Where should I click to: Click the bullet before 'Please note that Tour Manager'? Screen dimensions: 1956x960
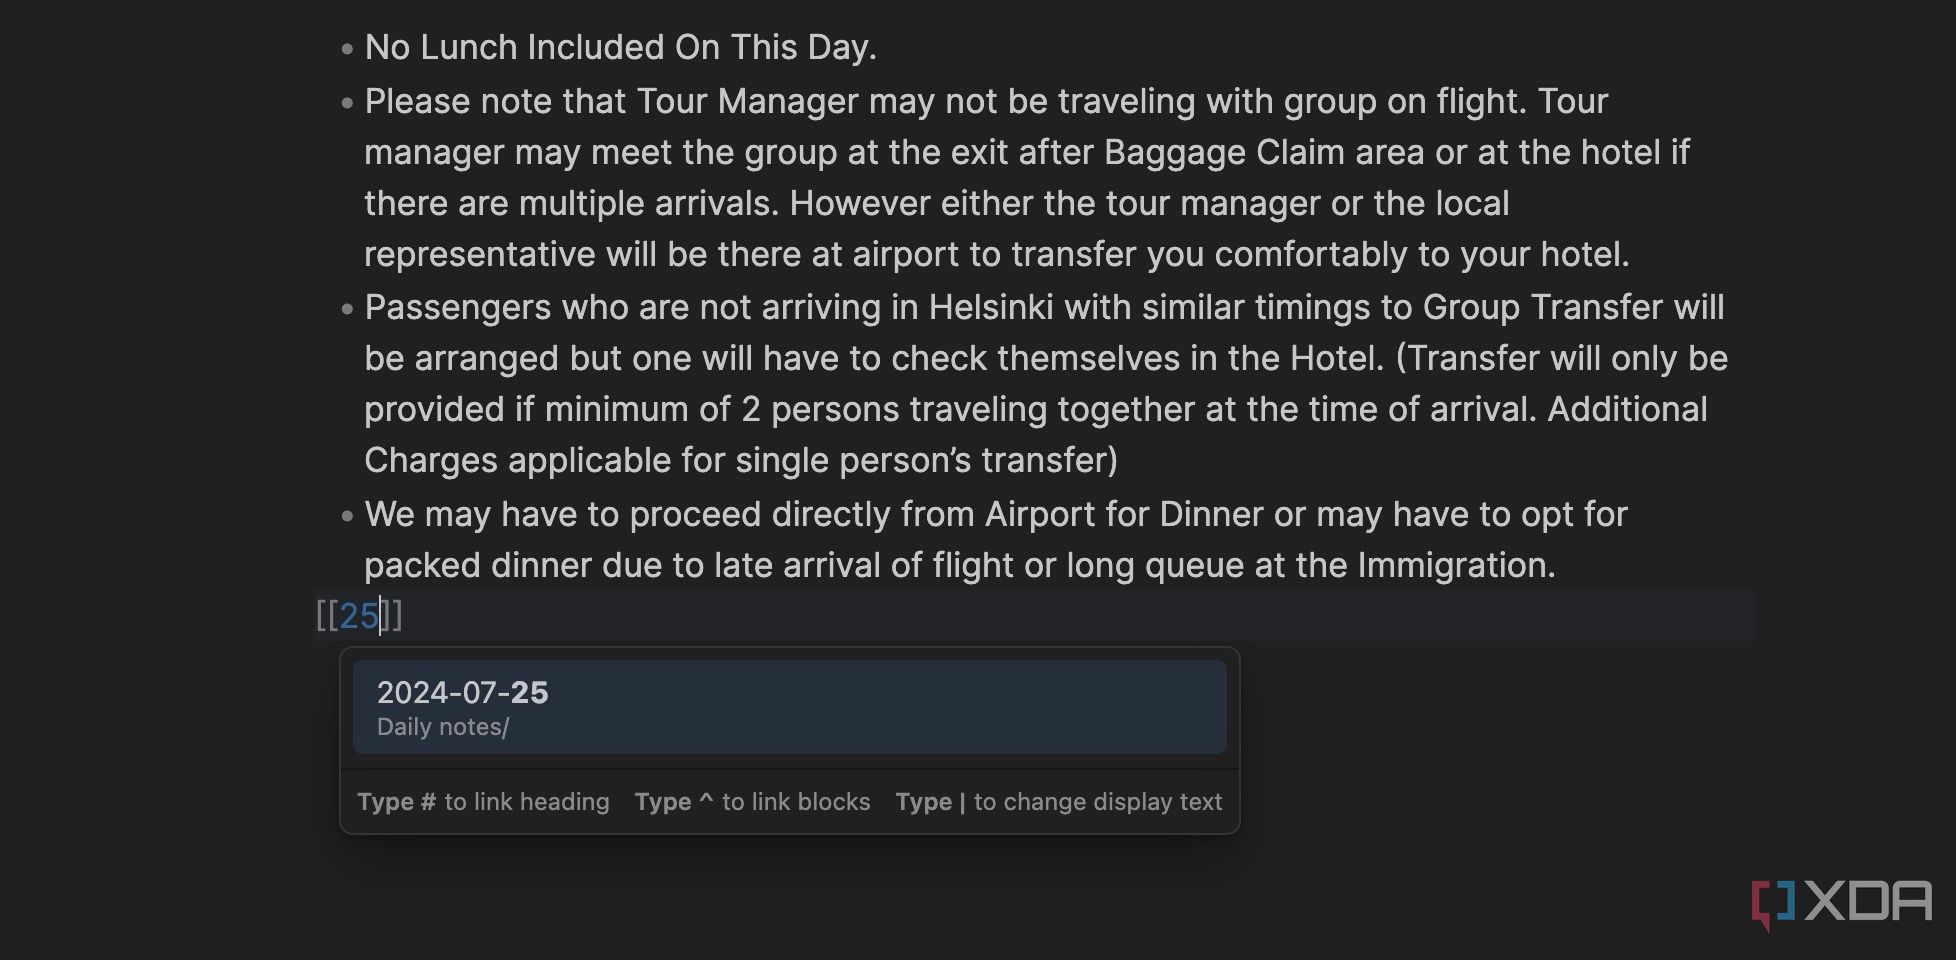(347, 102)
